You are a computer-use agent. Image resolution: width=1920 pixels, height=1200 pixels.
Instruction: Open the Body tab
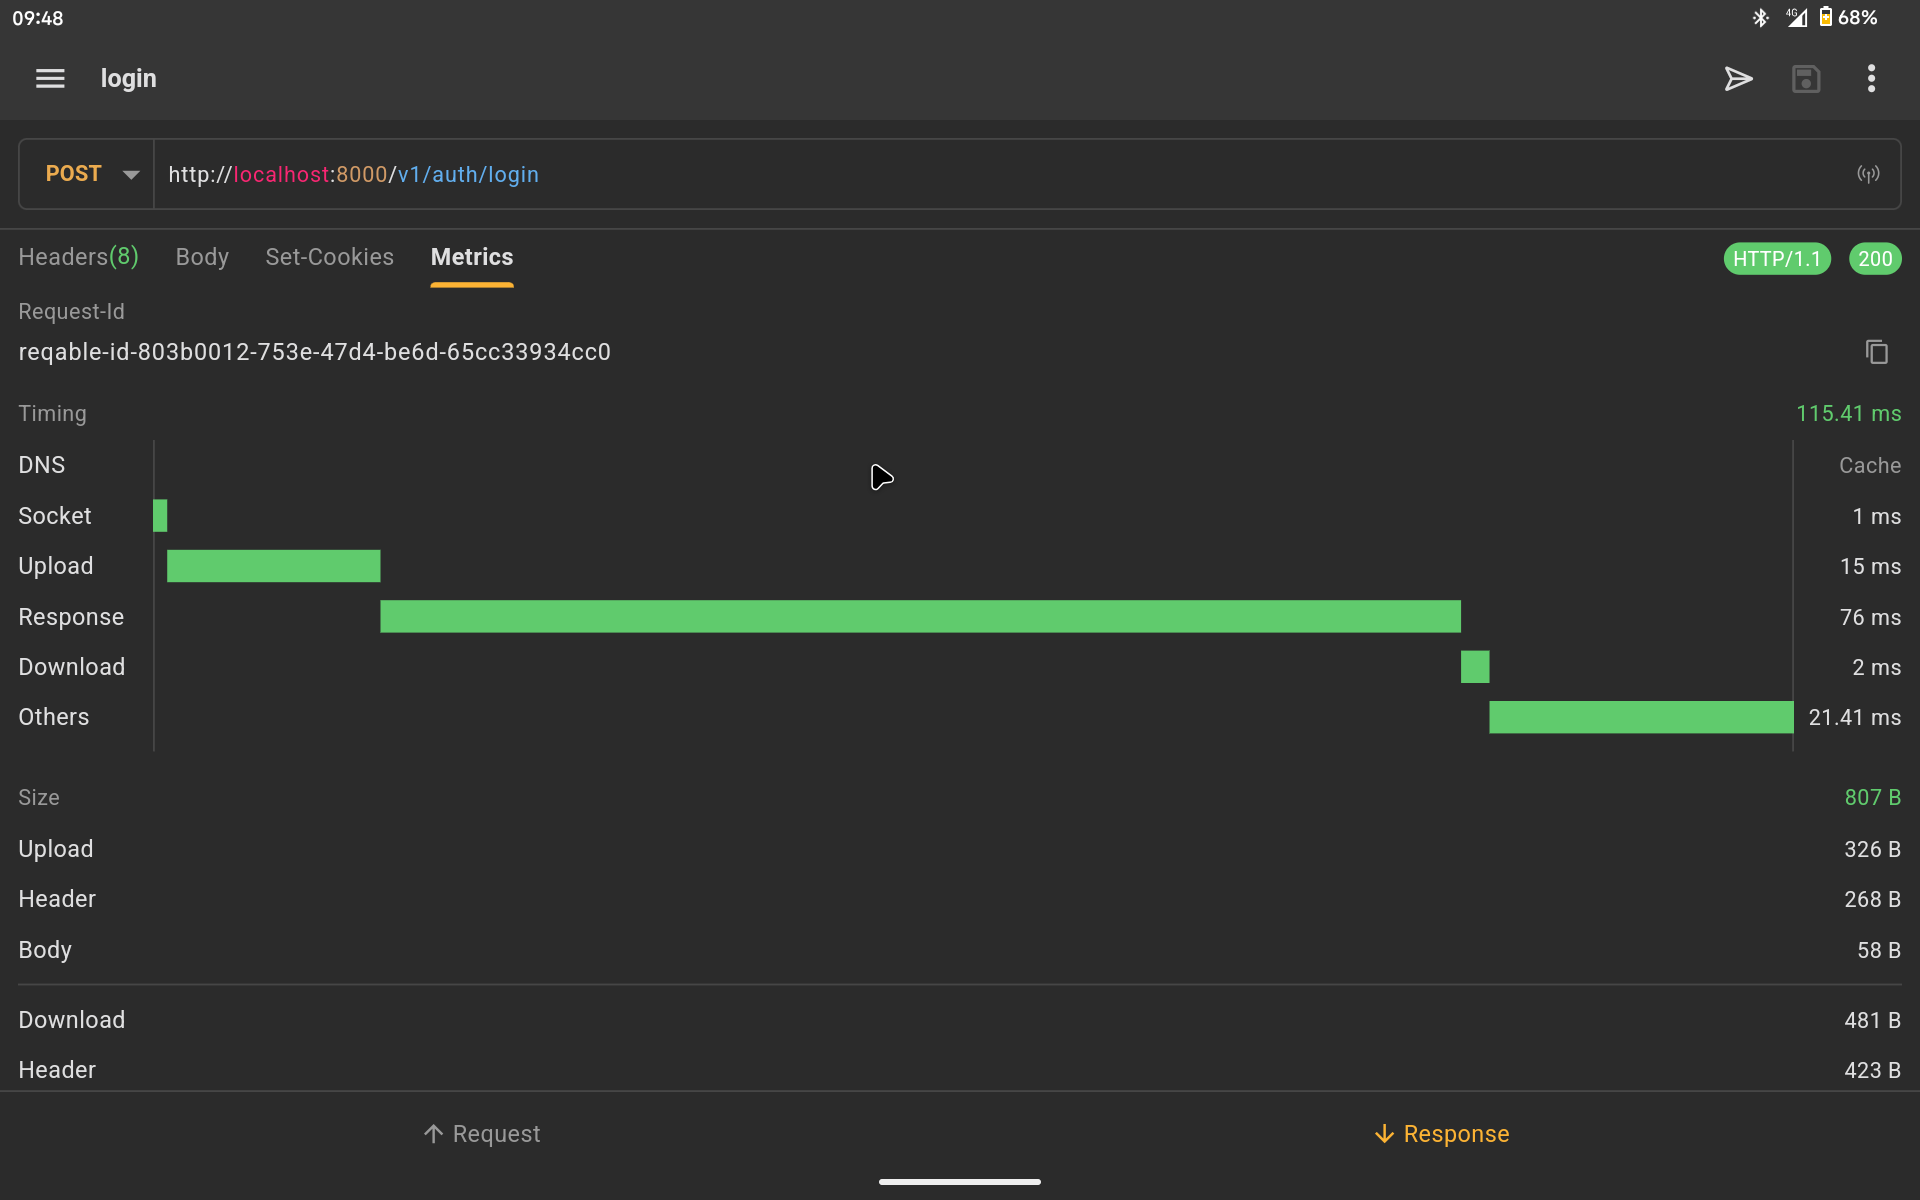[202, 257]
